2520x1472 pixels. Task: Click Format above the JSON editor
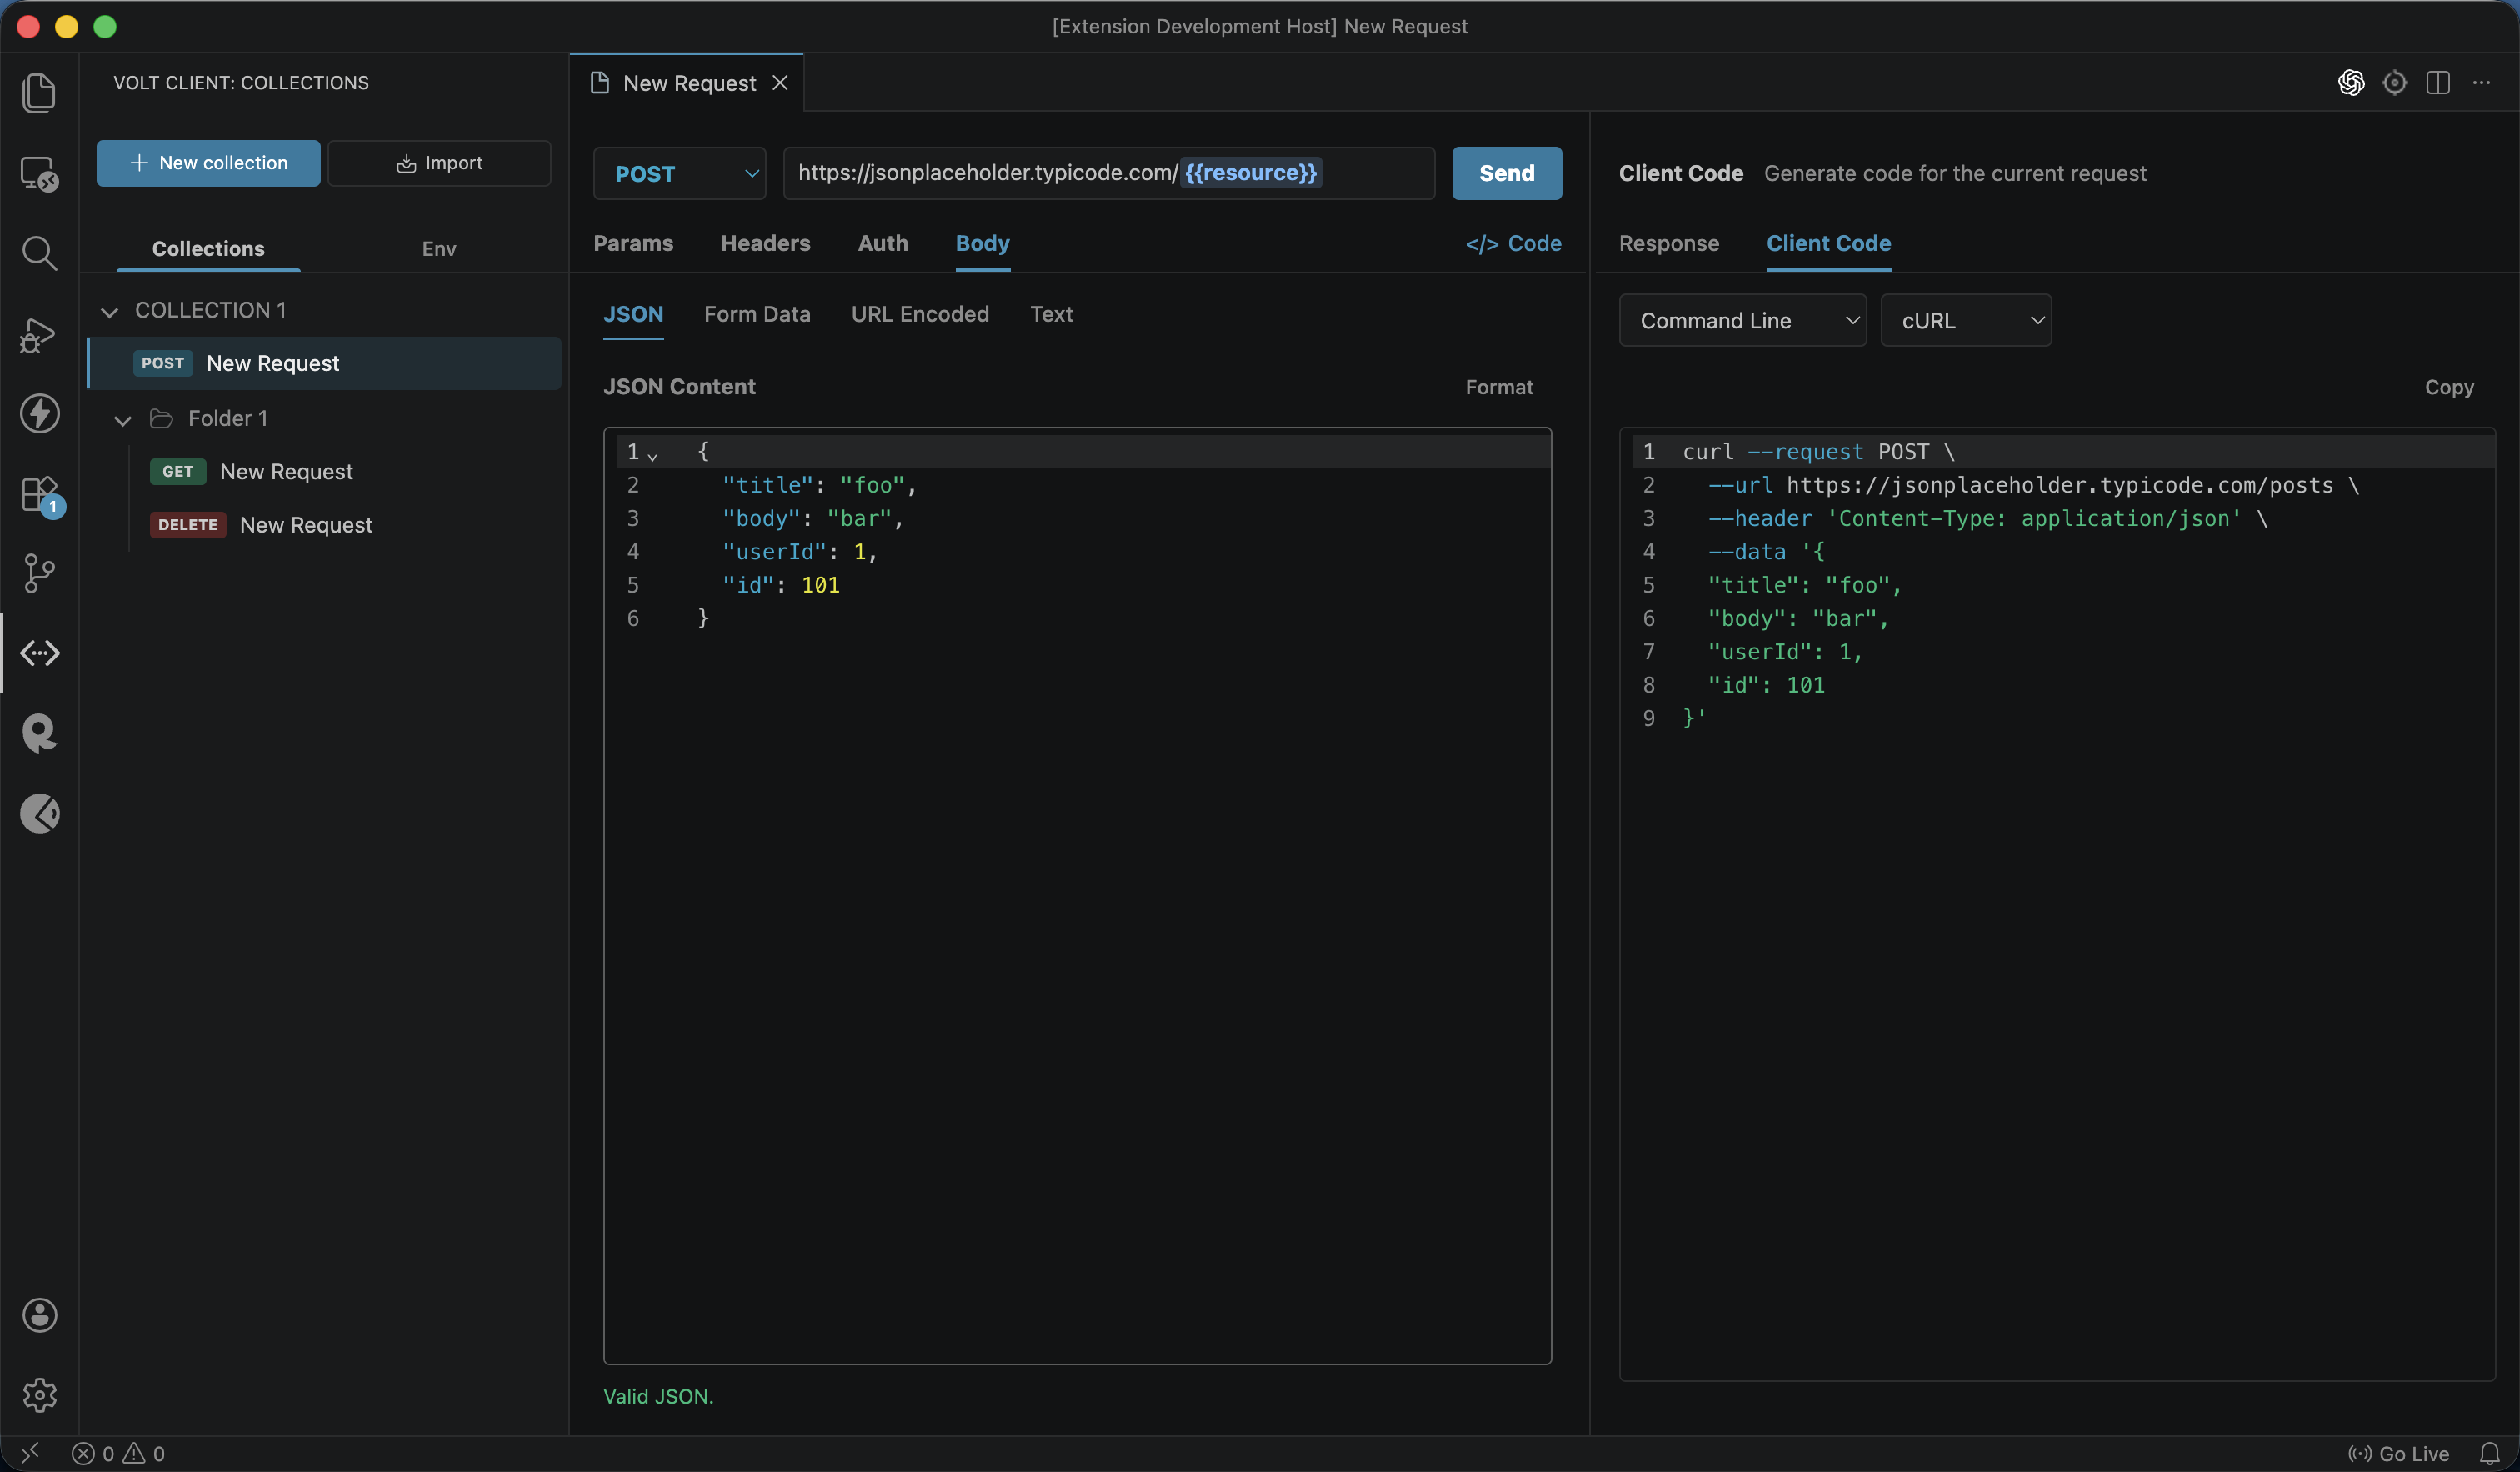click(1498, 387)
